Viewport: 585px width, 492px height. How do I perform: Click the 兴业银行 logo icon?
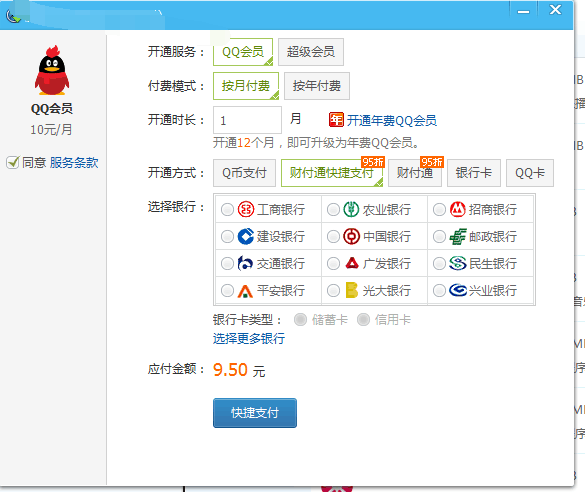(x=458, y=290)
